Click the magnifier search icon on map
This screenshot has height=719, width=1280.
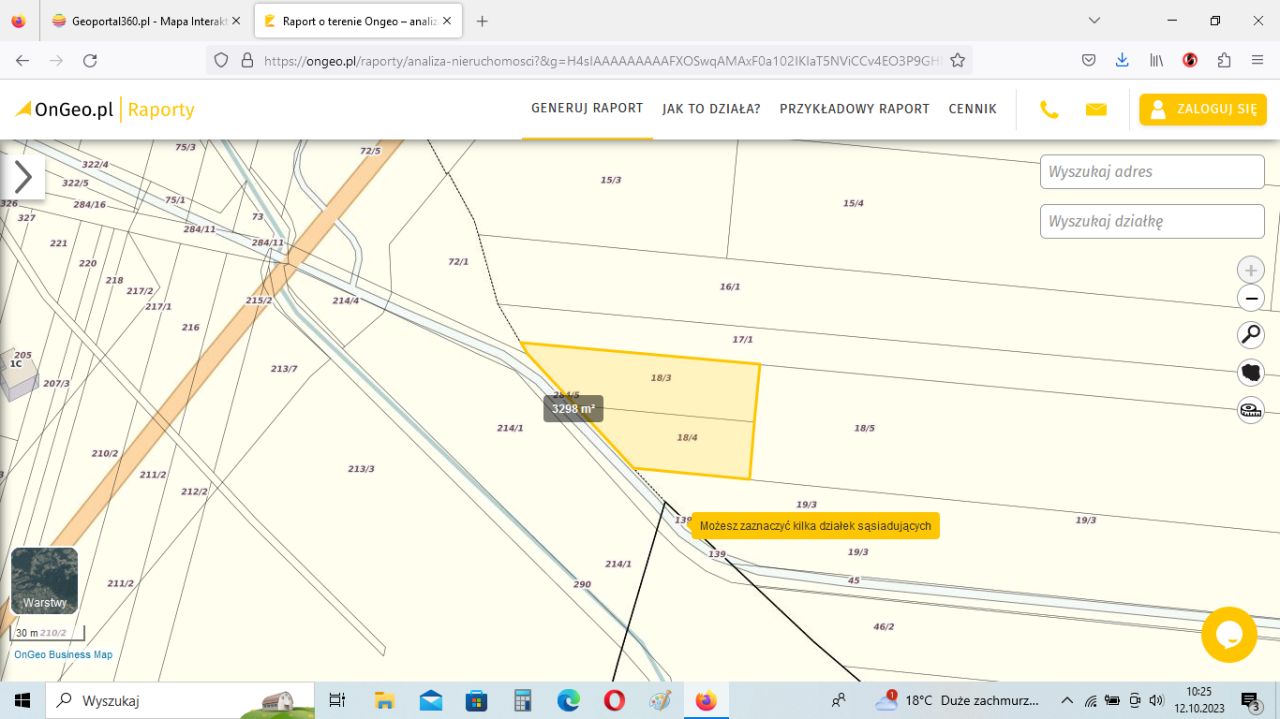click(1250, 335)
